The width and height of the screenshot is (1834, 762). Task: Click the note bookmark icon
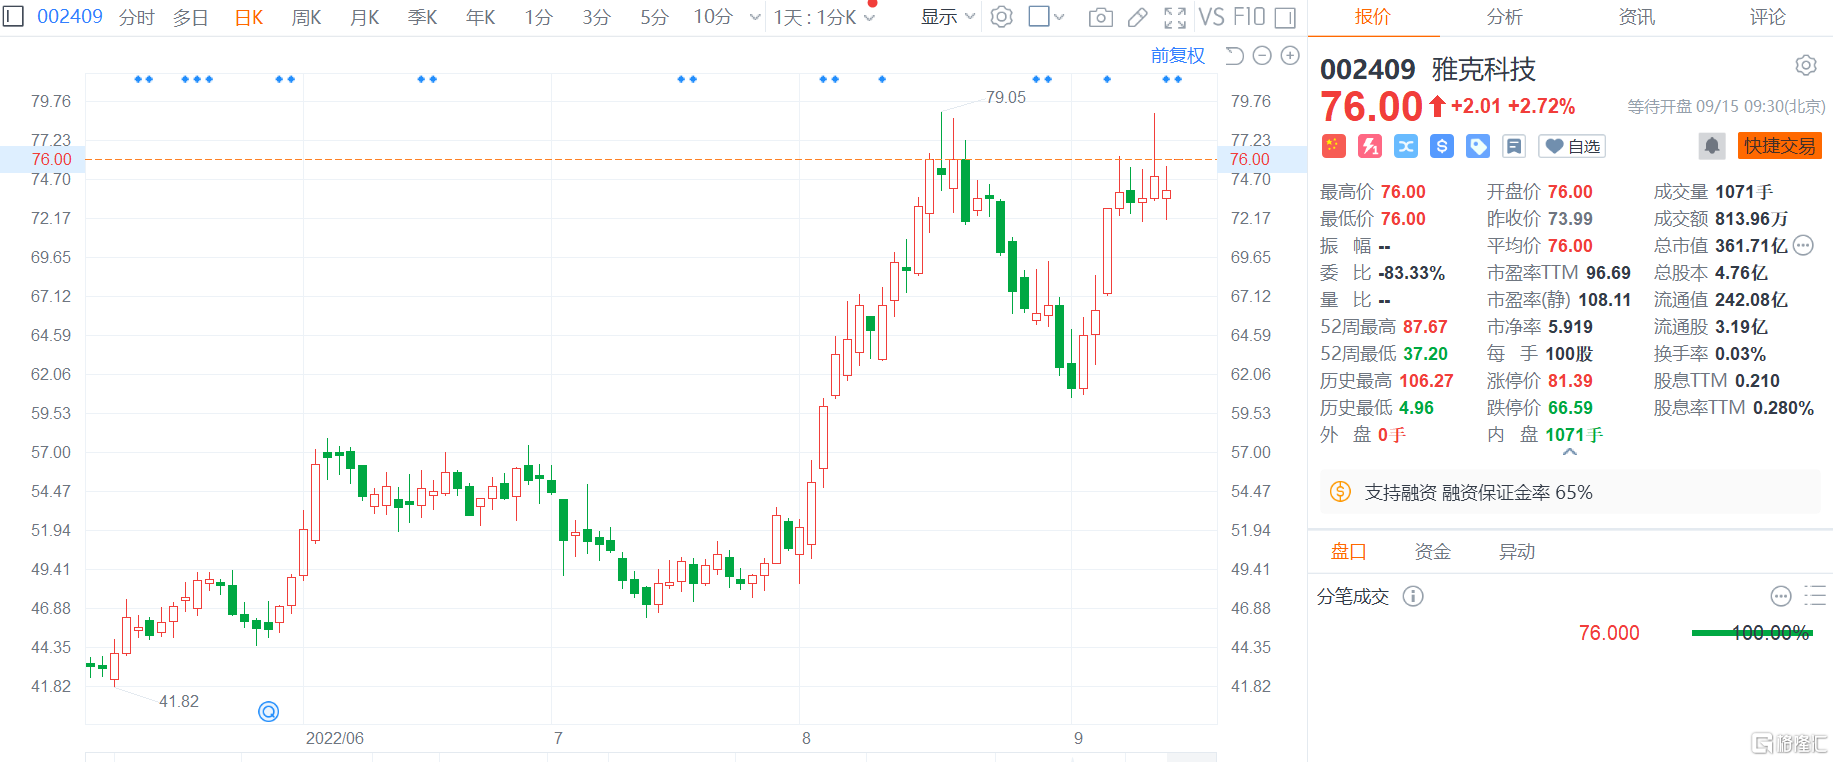1513,146
